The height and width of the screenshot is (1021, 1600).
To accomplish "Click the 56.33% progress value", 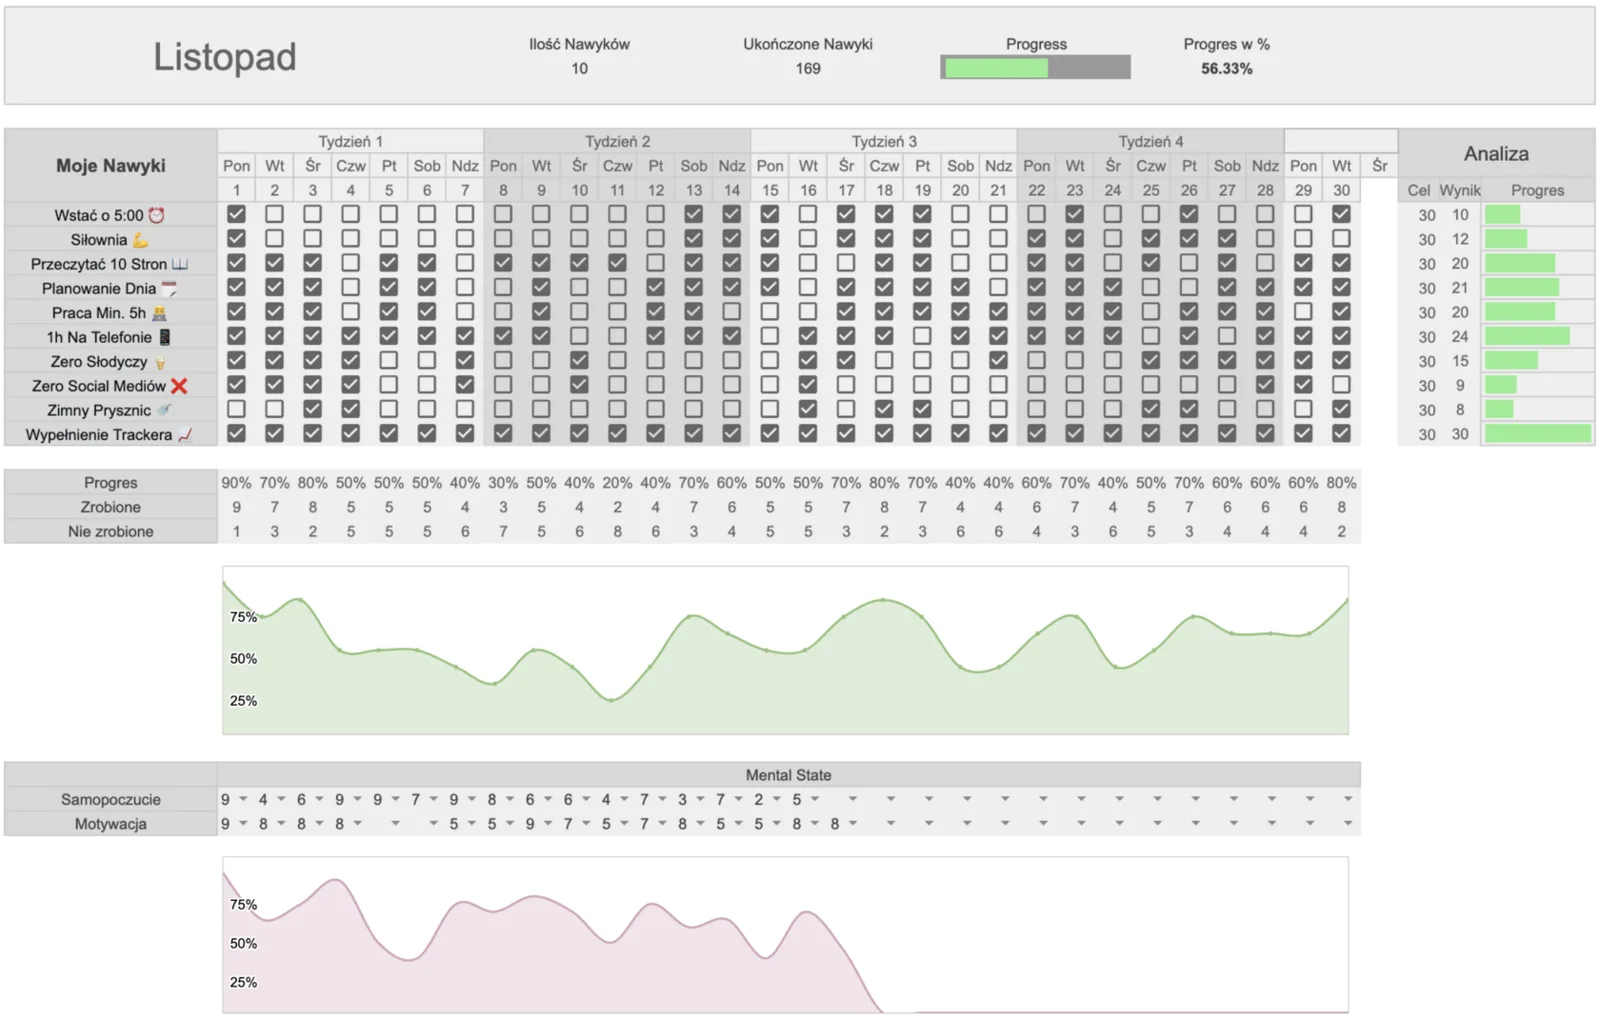I will [x=1227, y=69].
